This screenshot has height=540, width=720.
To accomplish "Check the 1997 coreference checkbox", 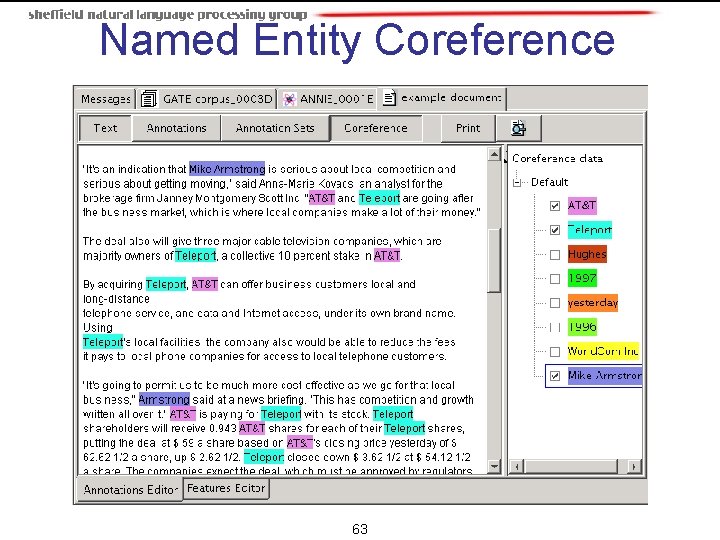I will pyautogui.click(x=555, y=279).
